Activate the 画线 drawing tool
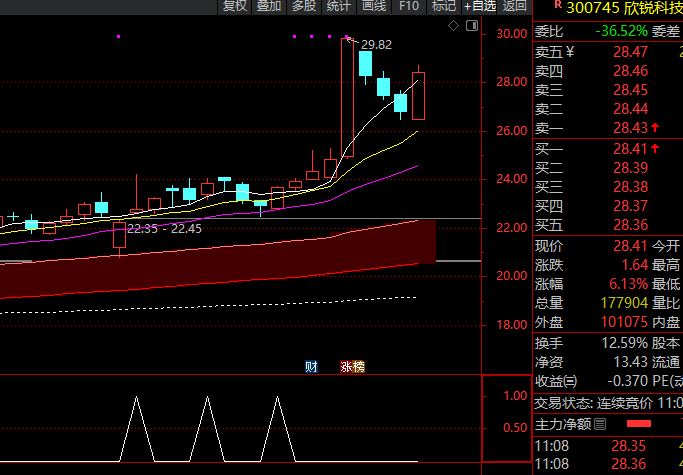 click(x=374, y=6)
